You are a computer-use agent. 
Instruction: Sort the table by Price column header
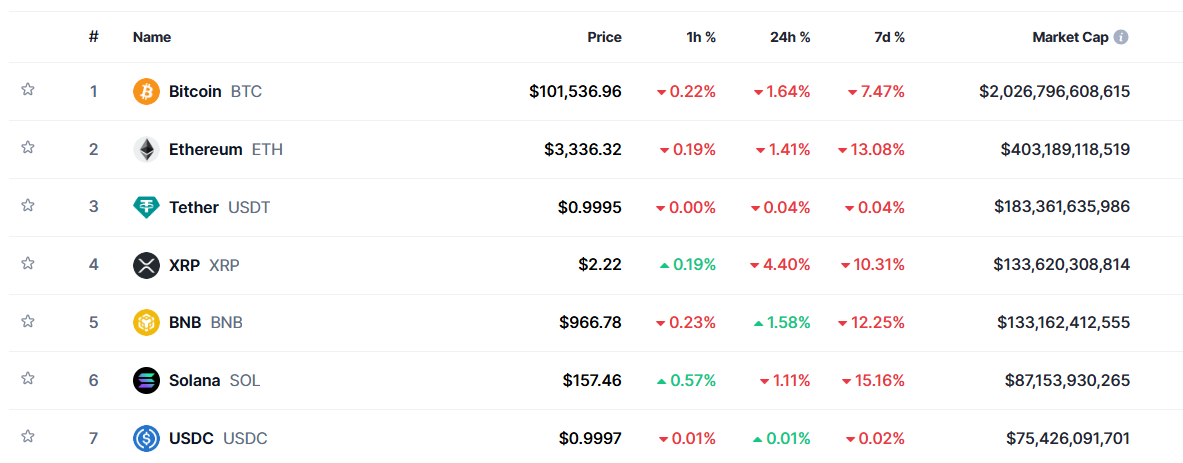605,37
